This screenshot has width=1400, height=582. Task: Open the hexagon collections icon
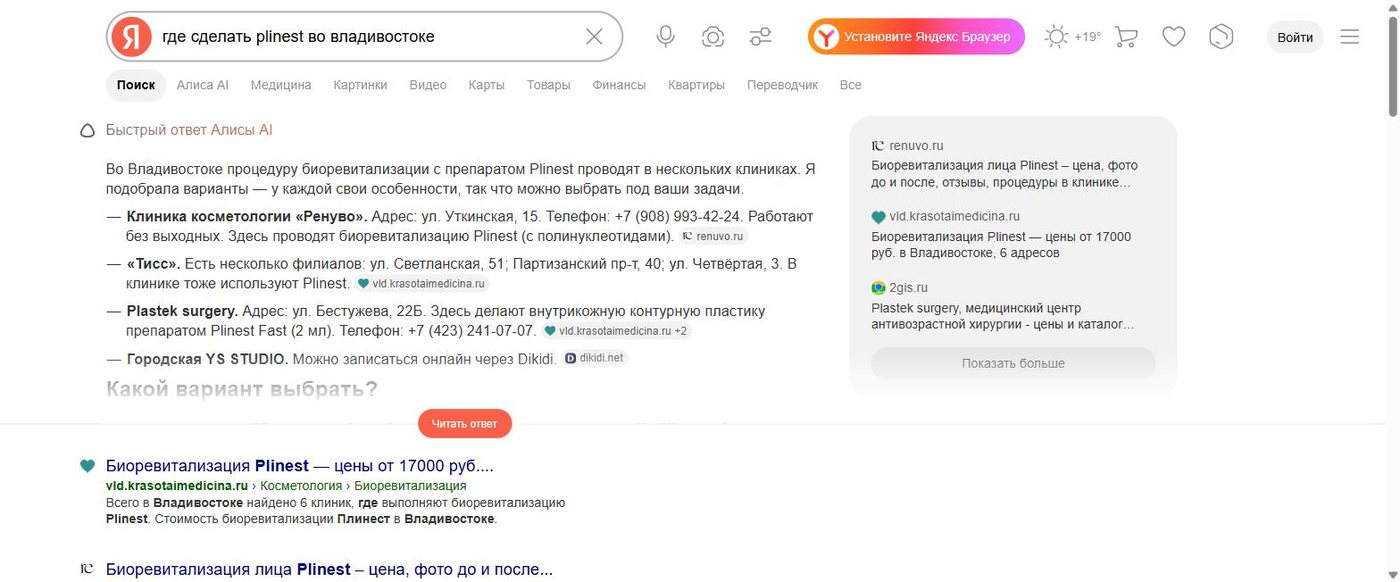coord(1221,37)
